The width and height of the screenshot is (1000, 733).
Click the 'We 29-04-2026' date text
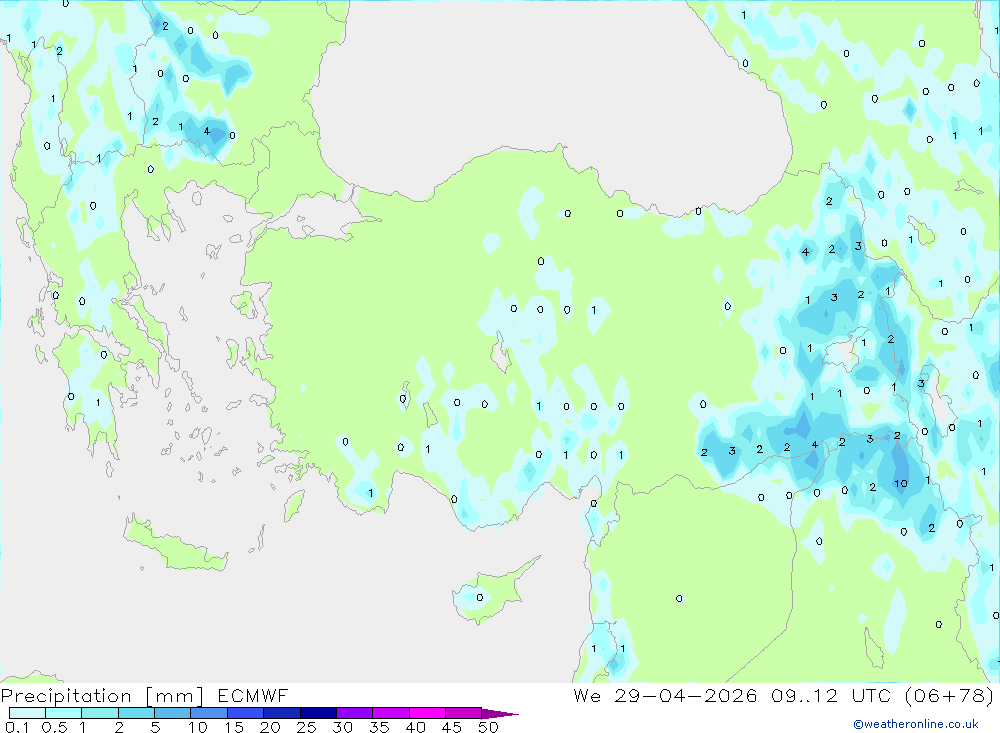pos(665,695)
